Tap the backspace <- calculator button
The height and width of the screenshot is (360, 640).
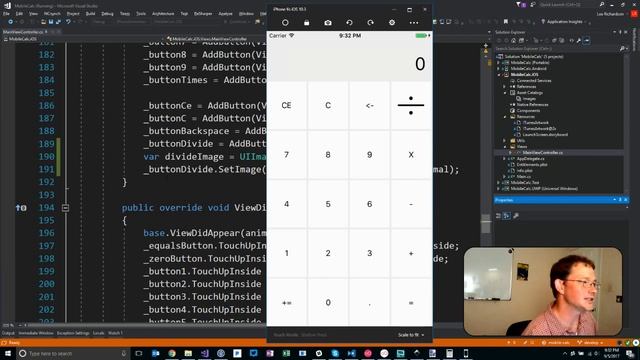(x=369, y=105)
